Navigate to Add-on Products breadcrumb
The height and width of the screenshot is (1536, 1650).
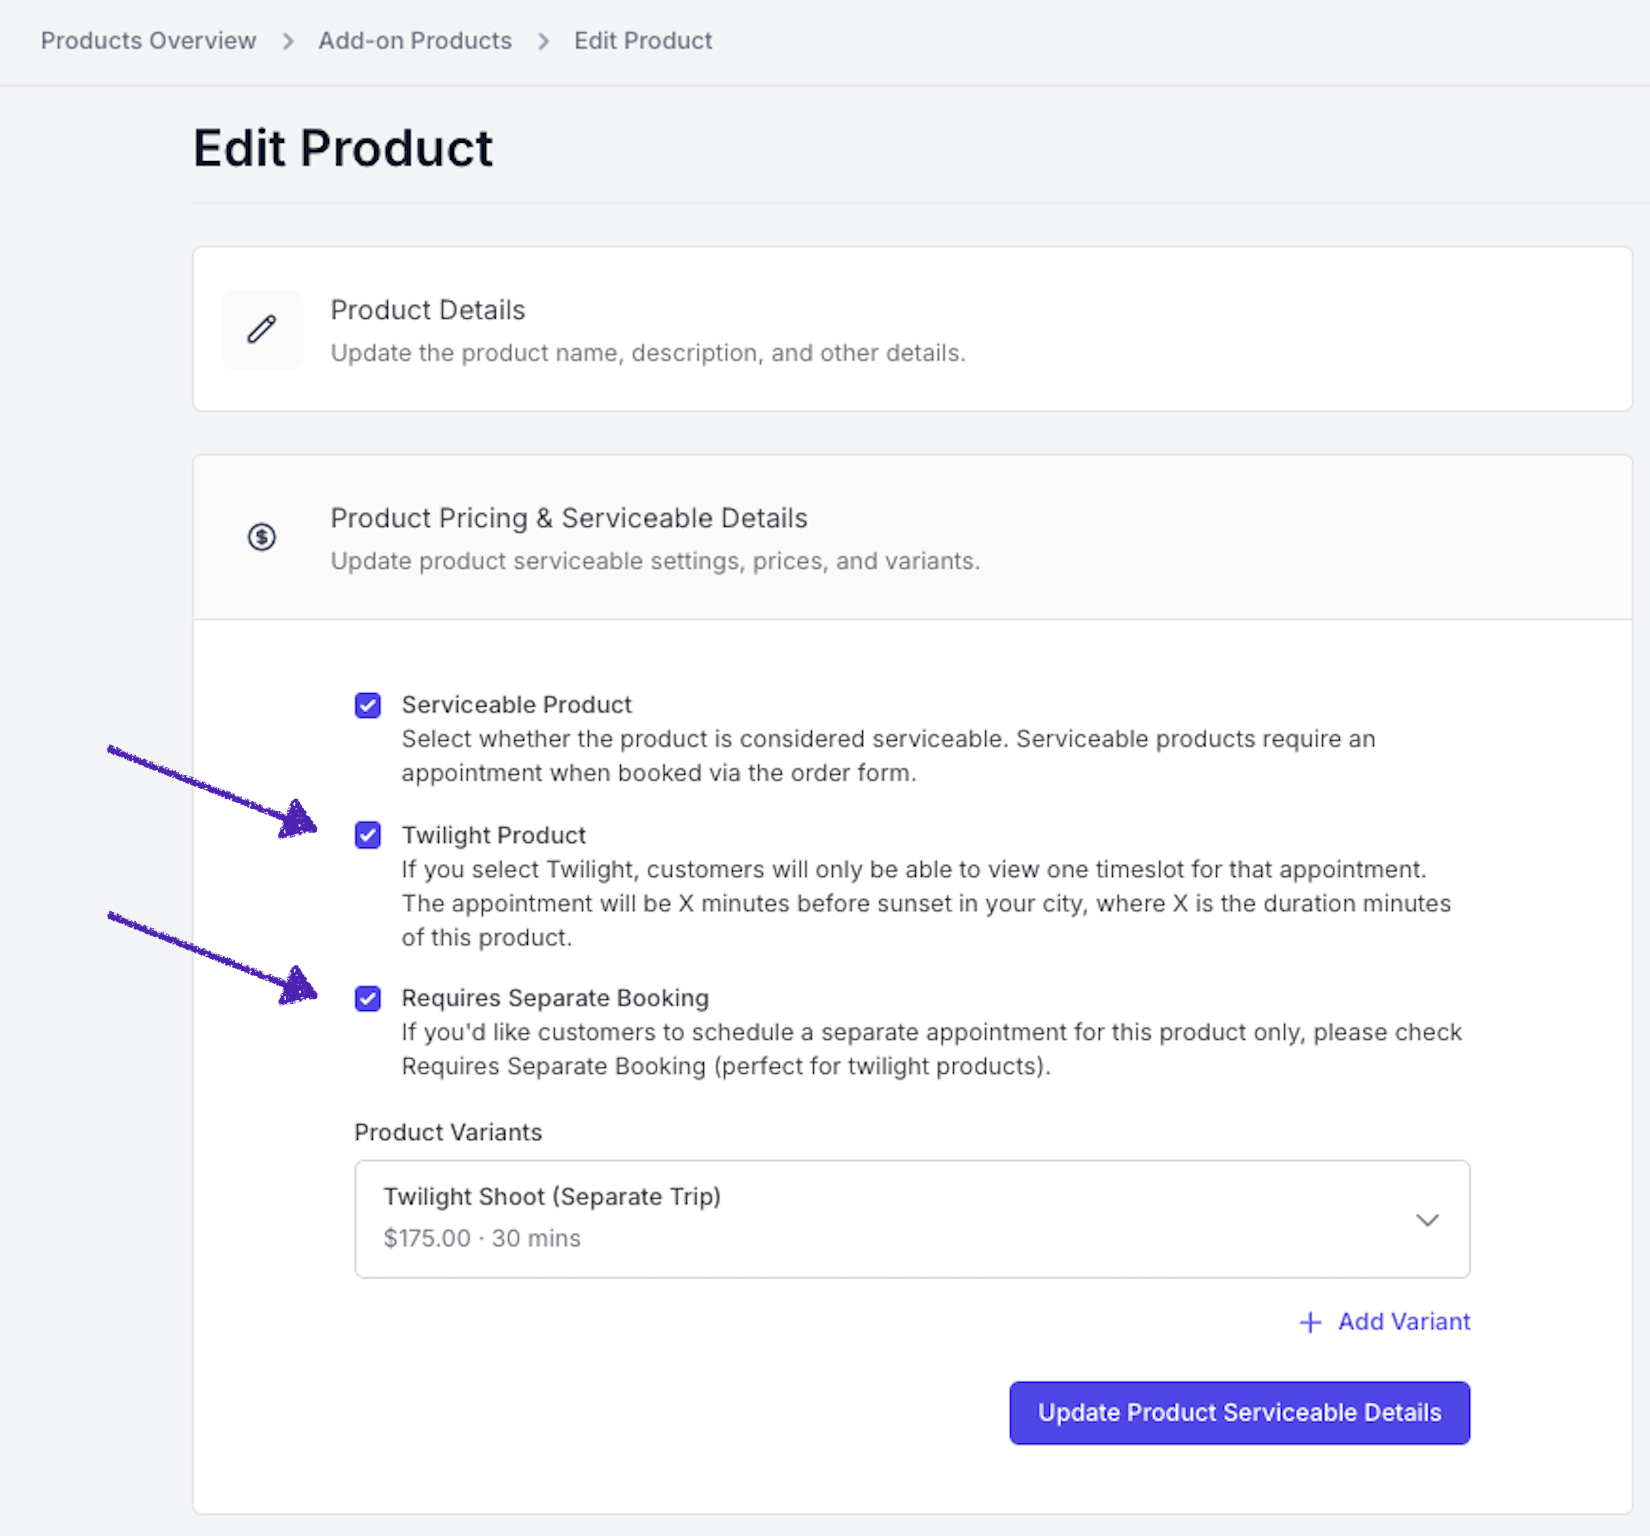(x=415, y=41)
